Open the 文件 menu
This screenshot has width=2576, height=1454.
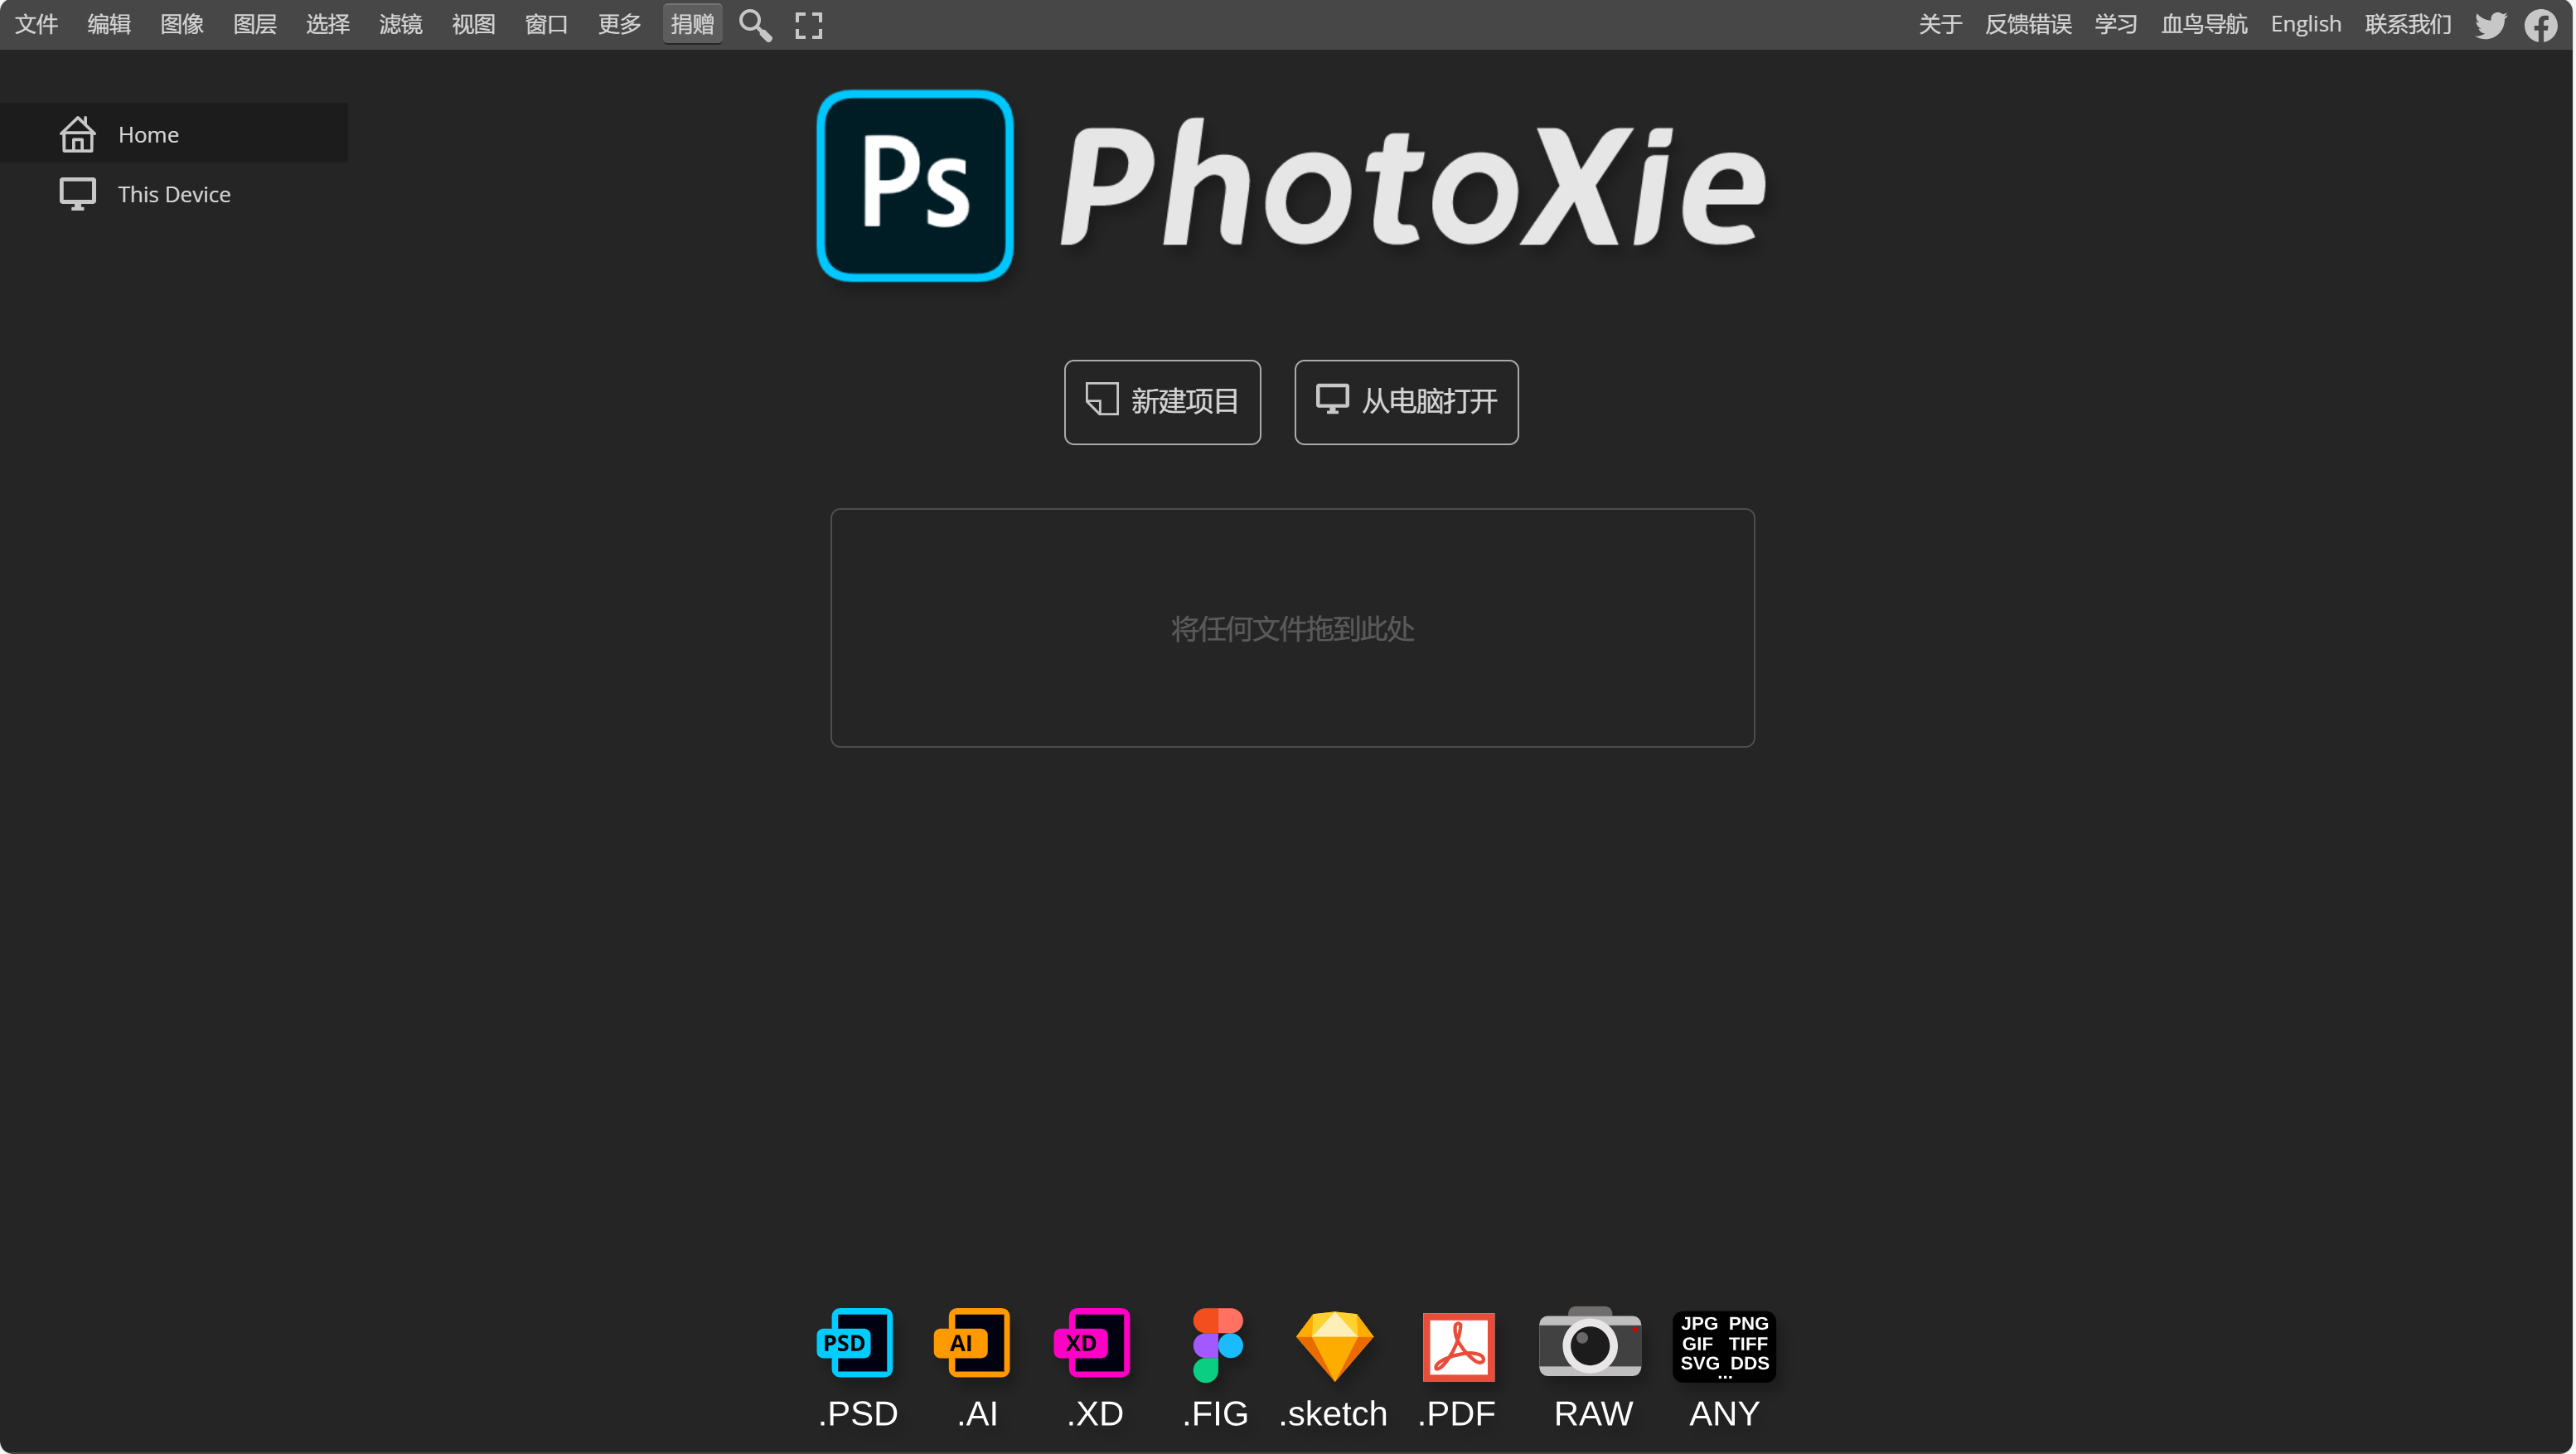click(x=37, y=24)
